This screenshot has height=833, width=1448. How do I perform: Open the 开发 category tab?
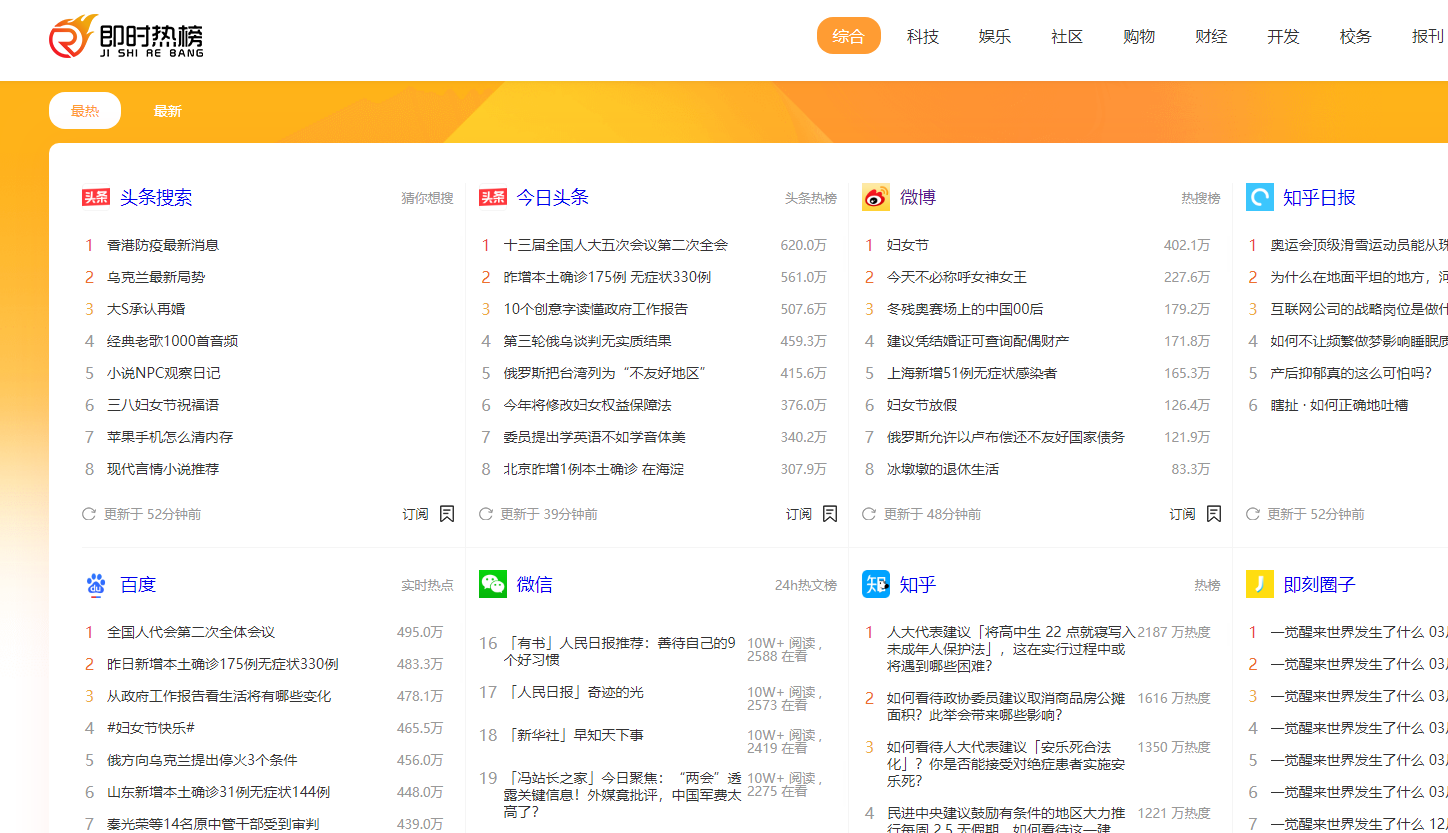(x=1283, y=36)
